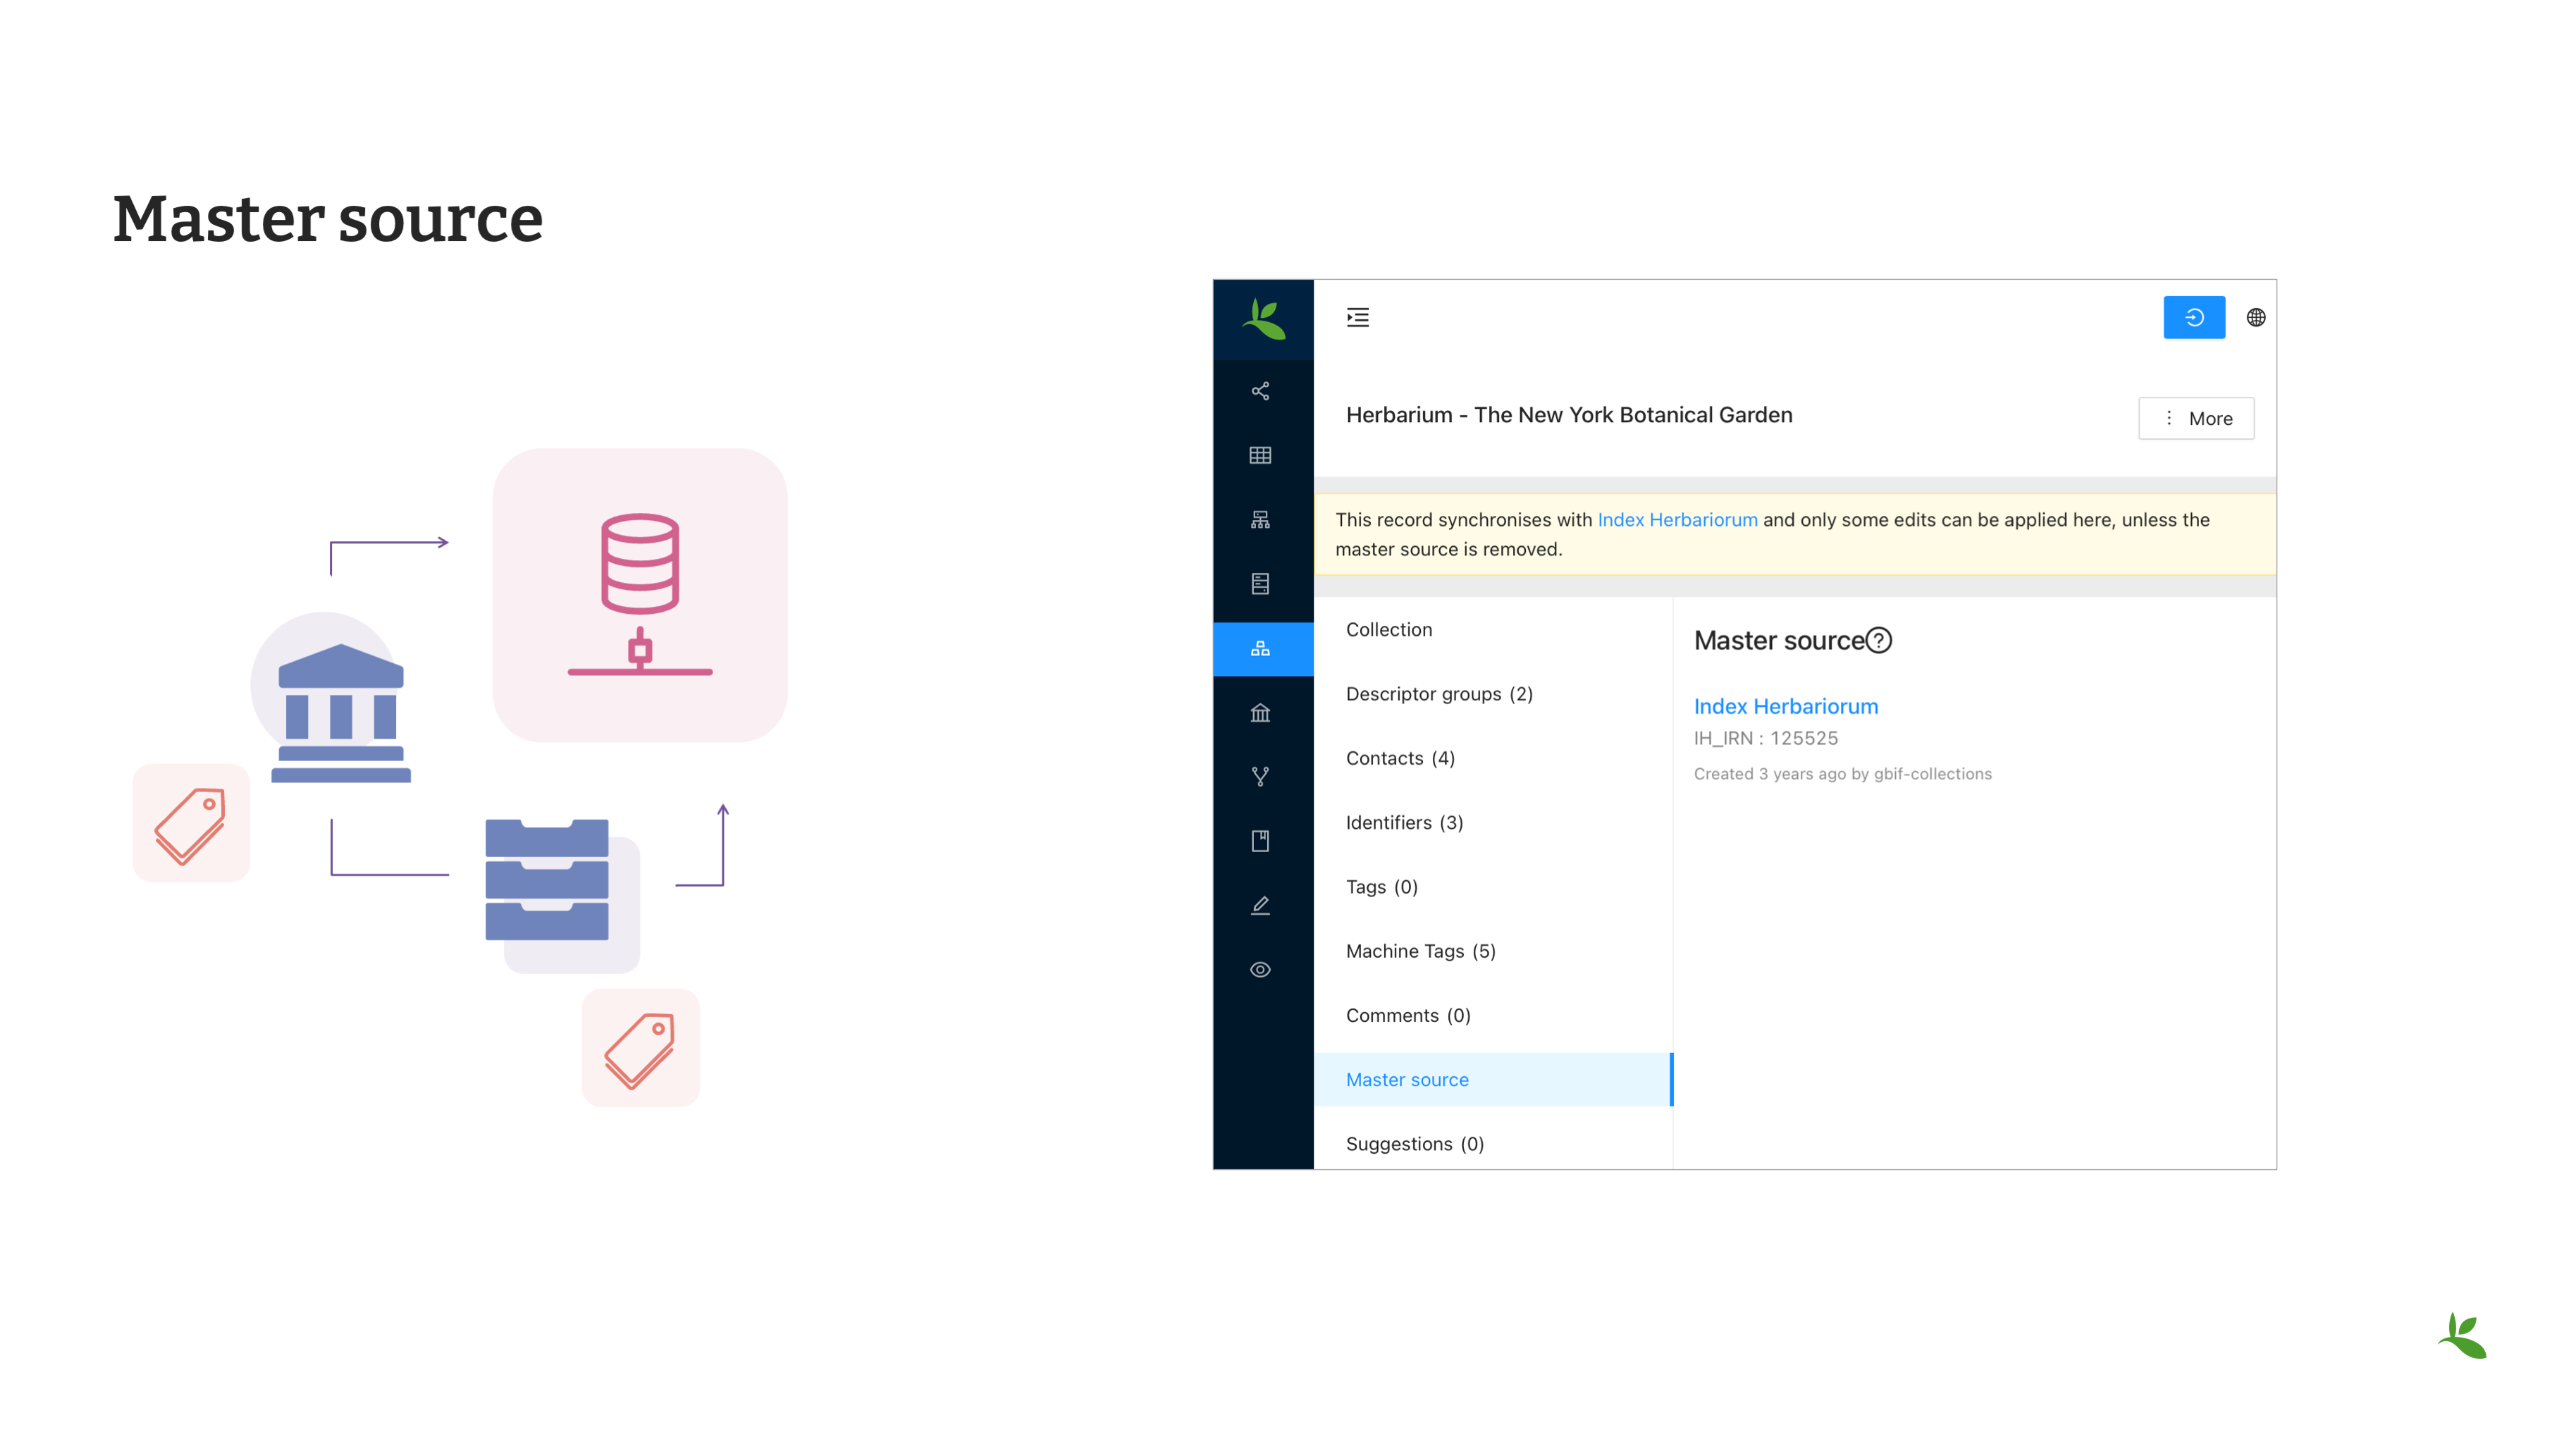
Task: Open the More actions dropdown
Action: [x=2196, y=418]
